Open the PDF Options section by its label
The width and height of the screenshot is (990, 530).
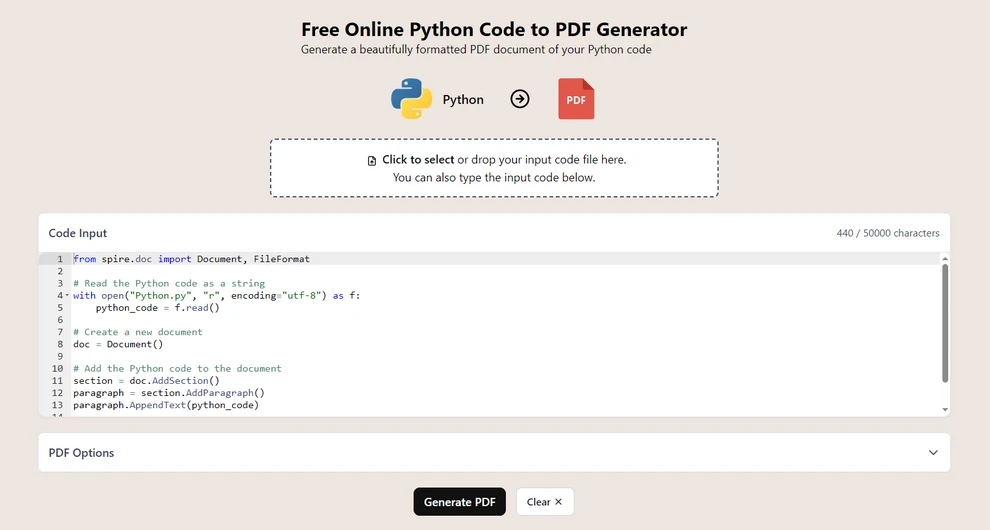click(x=81, y=453)
